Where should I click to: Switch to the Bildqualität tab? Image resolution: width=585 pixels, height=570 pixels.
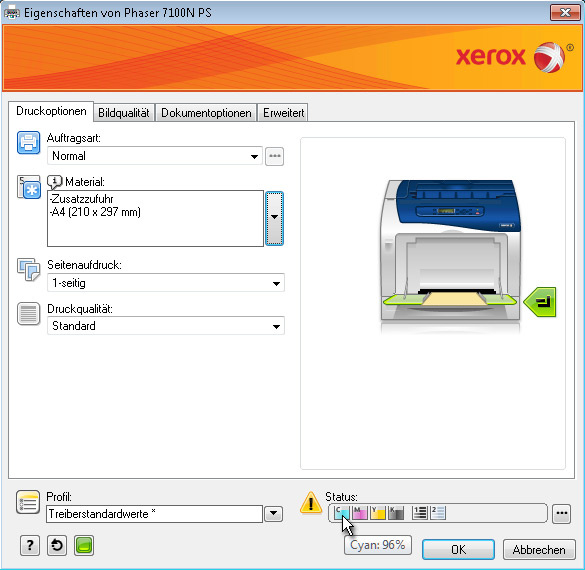124,113
